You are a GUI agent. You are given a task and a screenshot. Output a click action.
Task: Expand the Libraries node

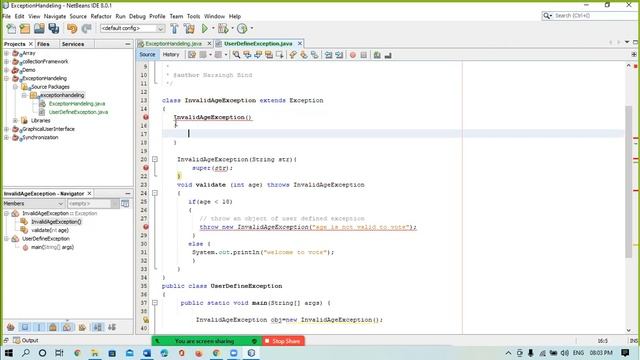16,120
